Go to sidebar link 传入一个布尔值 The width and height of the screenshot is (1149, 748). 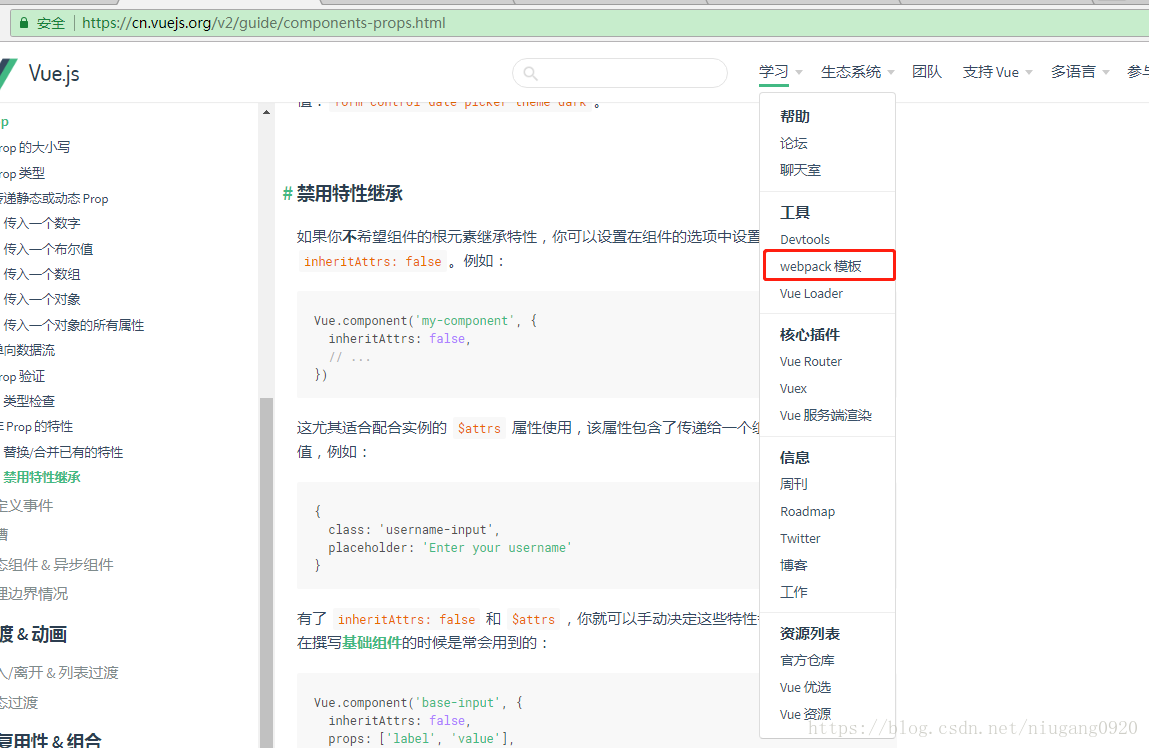(x=48, y=249)
